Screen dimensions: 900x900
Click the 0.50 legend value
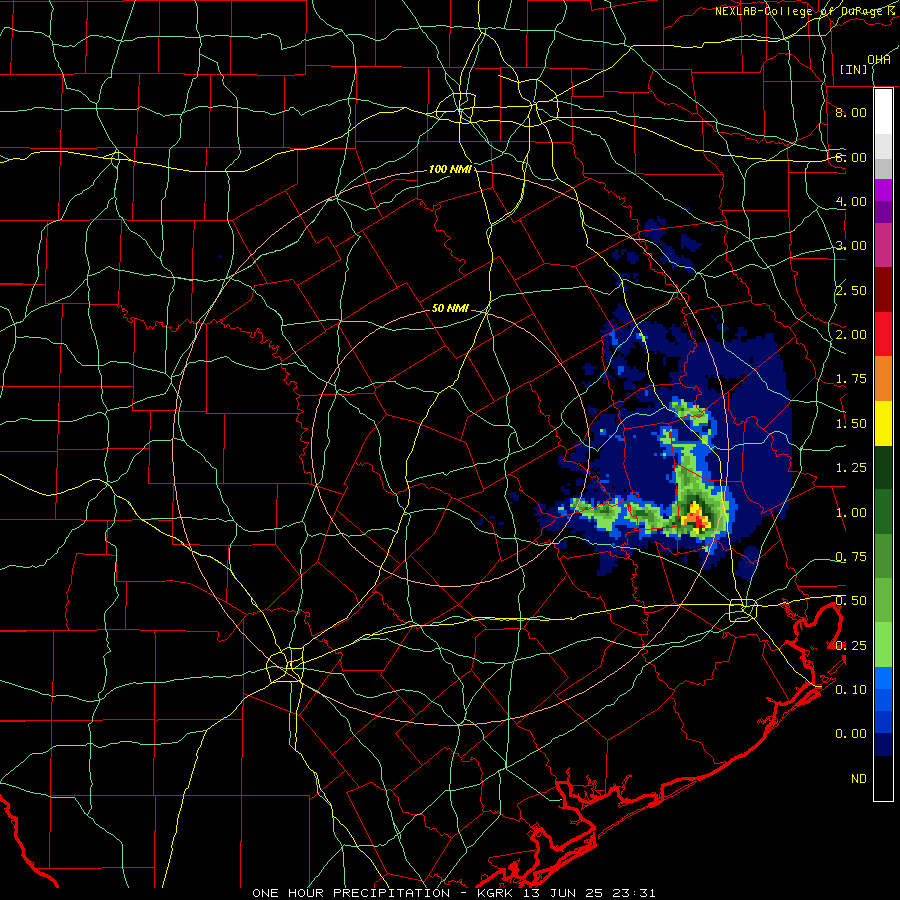point(851,601)
